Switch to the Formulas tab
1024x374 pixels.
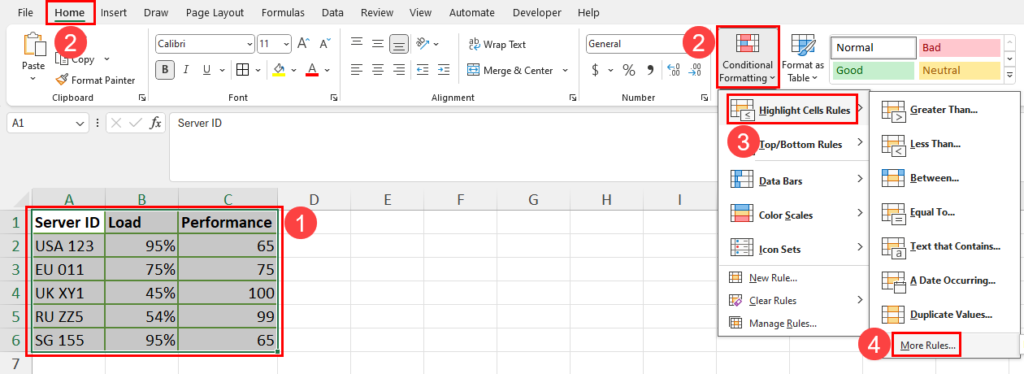283,12
